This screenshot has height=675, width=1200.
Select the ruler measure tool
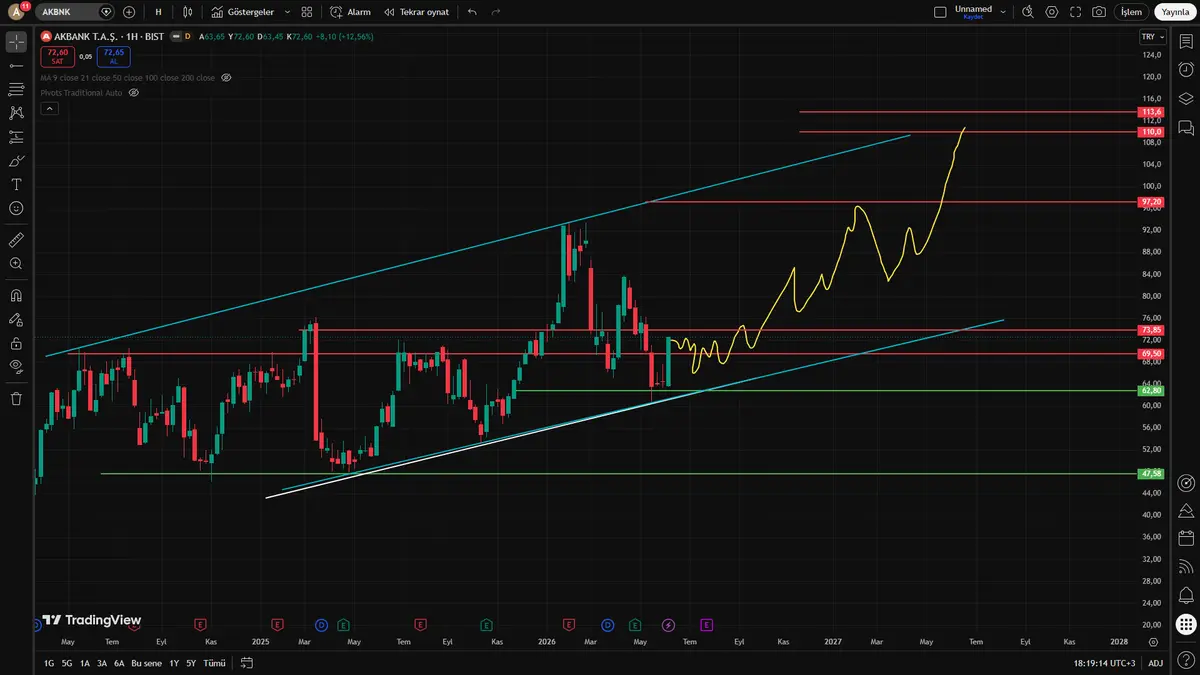click(15, 240)
